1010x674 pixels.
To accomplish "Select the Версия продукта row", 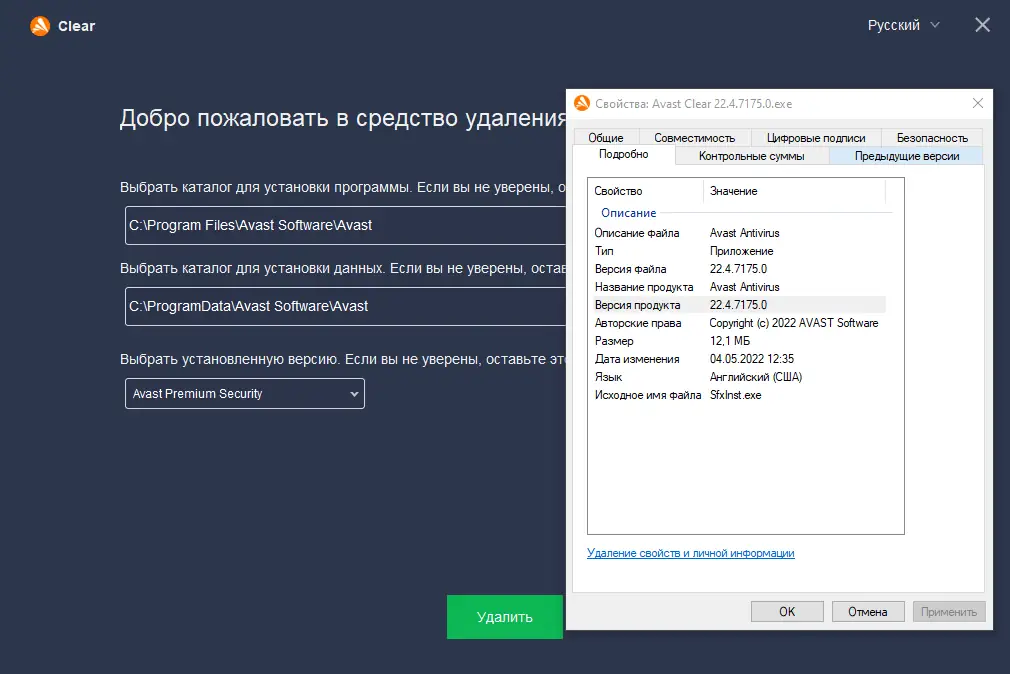I will click(738, 305).
